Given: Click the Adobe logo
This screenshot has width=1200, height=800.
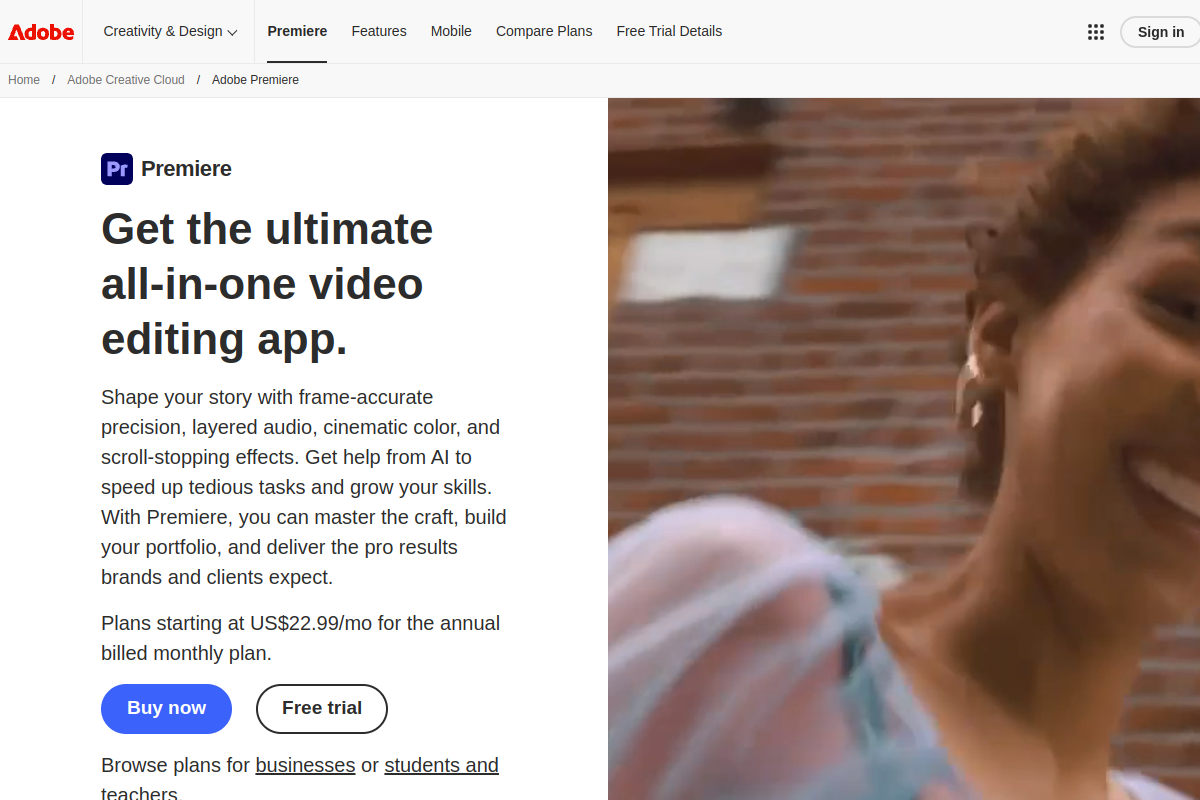Looking at the screenshot, I should [x=41, y=32].
